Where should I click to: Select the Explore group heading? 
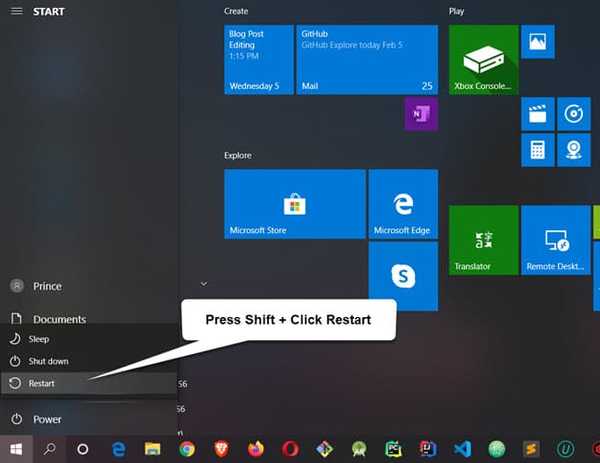[238, 155]
